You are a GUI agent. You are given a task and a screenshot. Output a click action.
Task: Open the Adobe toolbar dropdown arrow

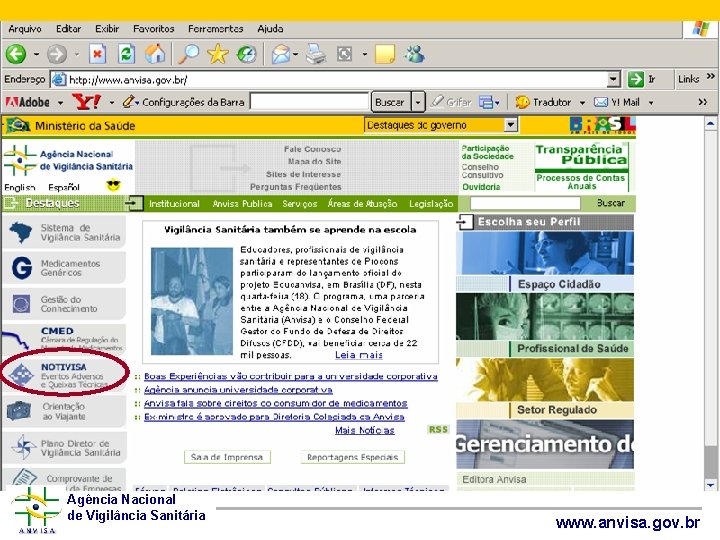60,102
